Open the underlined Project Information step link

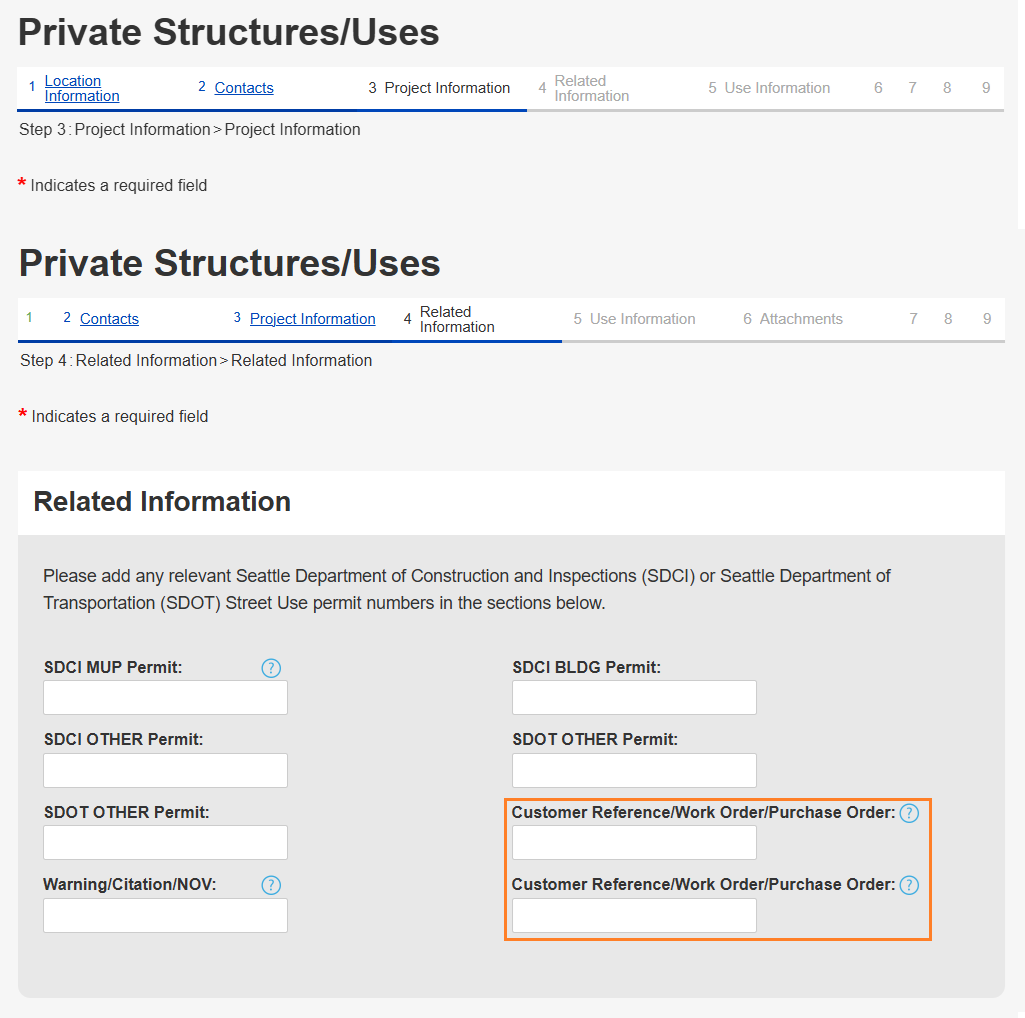(x=312, y=319)
